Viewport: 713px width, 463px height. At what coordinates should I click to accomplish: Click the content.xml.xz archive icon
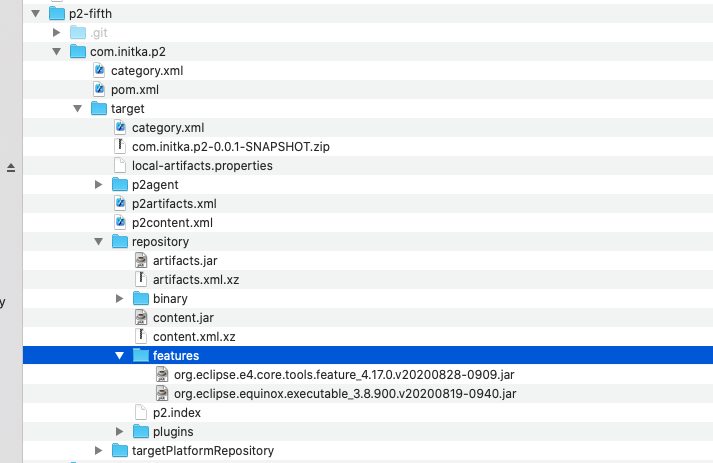141,337
